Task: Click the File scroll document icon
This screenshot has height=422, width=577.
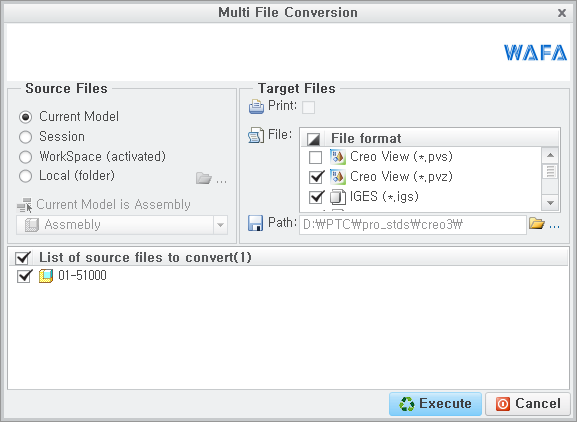Action: [x=256, y=135]
